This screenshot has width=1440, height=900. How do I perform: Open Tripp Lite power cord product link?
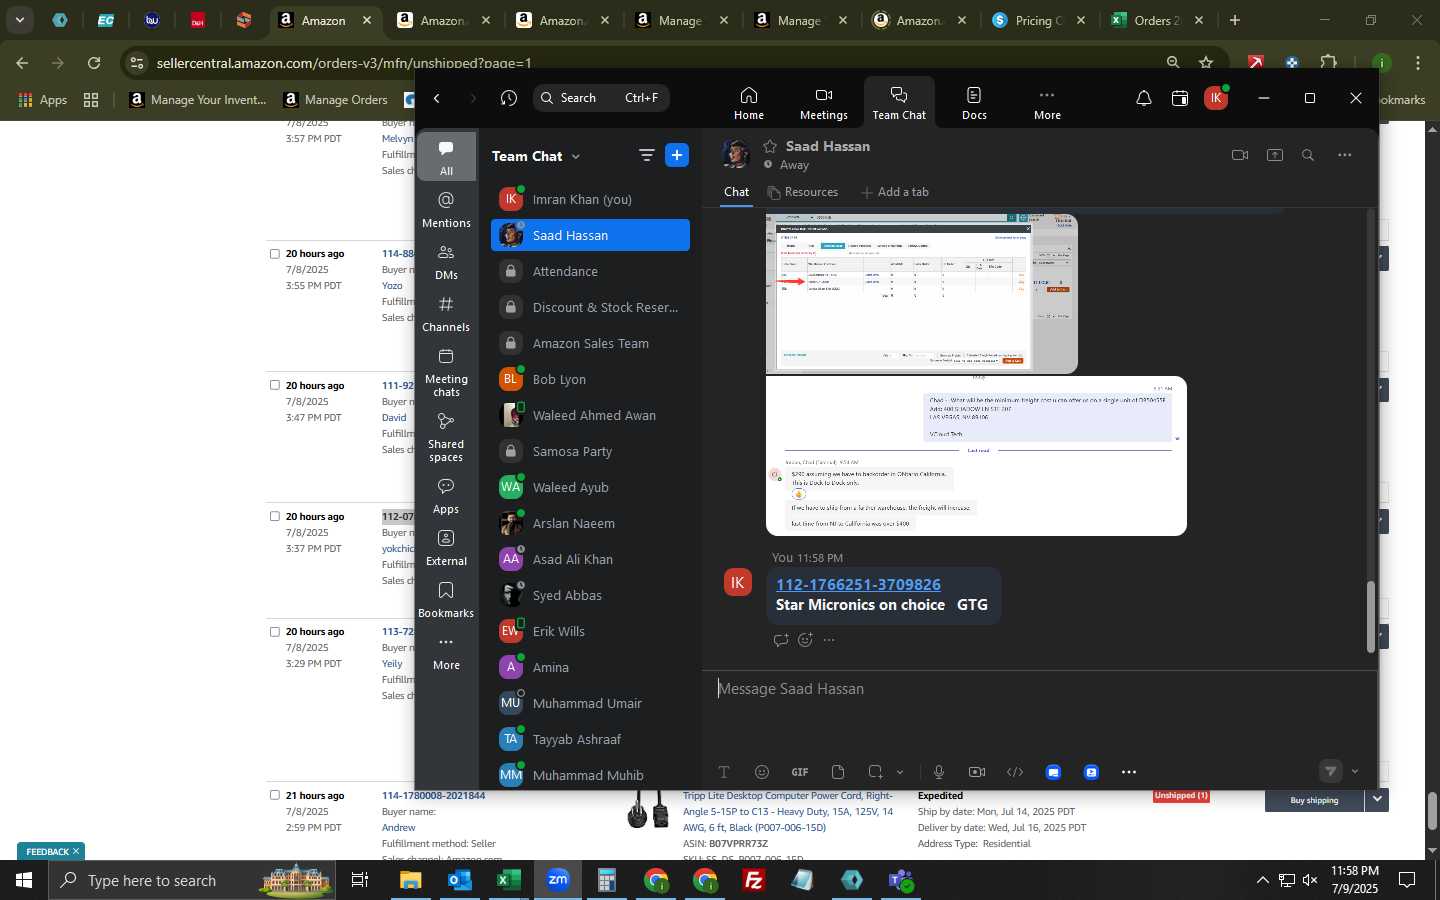click(x=788, y=811)
